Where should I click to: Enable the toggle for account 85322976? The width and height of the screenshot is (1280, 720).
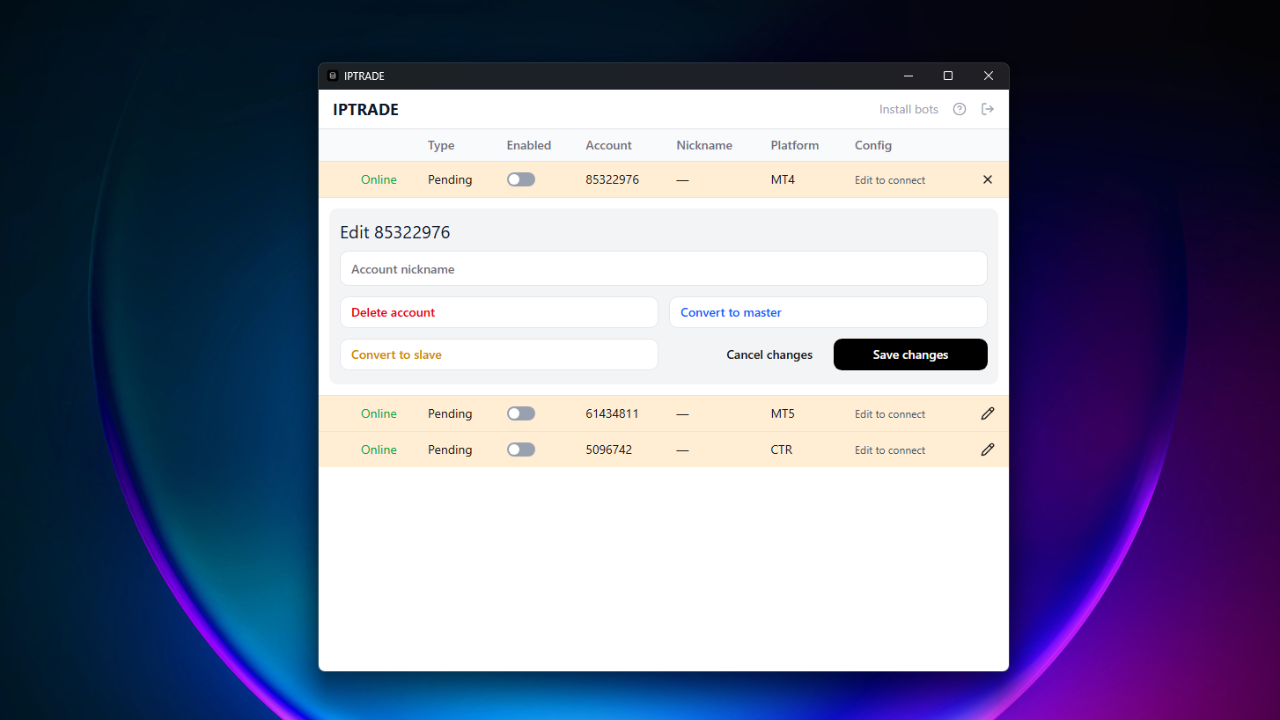(520, 179)
